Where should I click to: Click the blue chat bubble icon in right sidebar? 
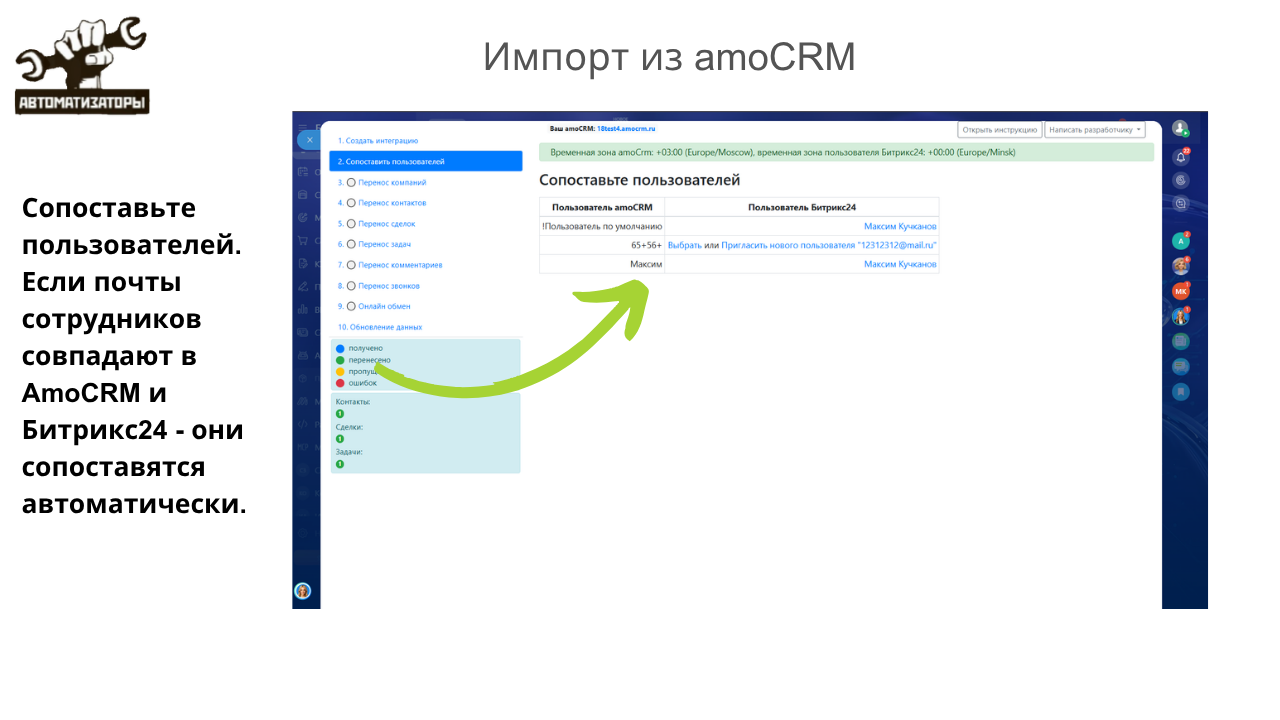coord(1181,367)
